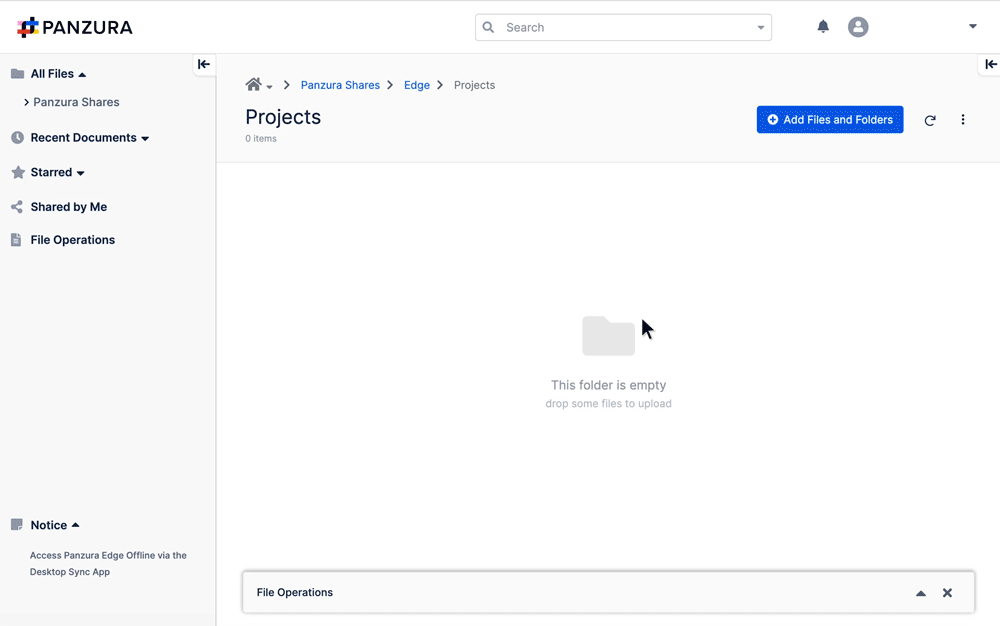Navigate to the Edge breadcrumb link
The image size is (1000, 626).
416,85
